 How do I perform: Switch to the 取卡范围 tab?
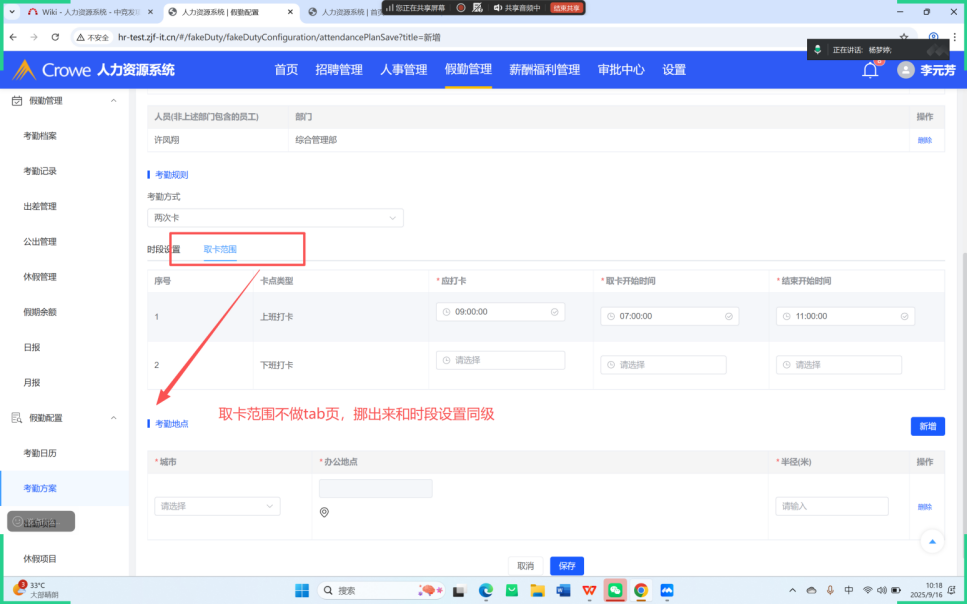(220, 249)
